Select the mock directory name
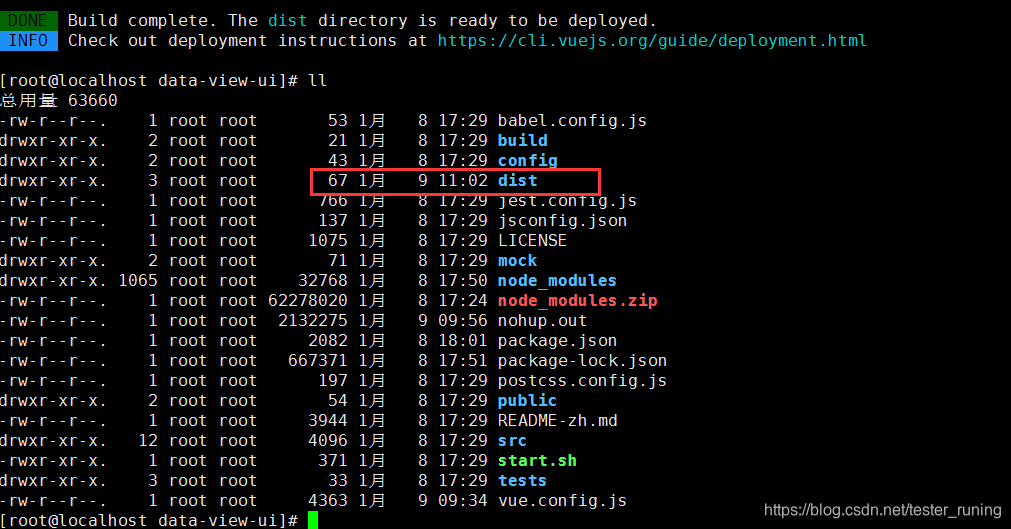1011x529 pixels. click(x=517, y=261)
